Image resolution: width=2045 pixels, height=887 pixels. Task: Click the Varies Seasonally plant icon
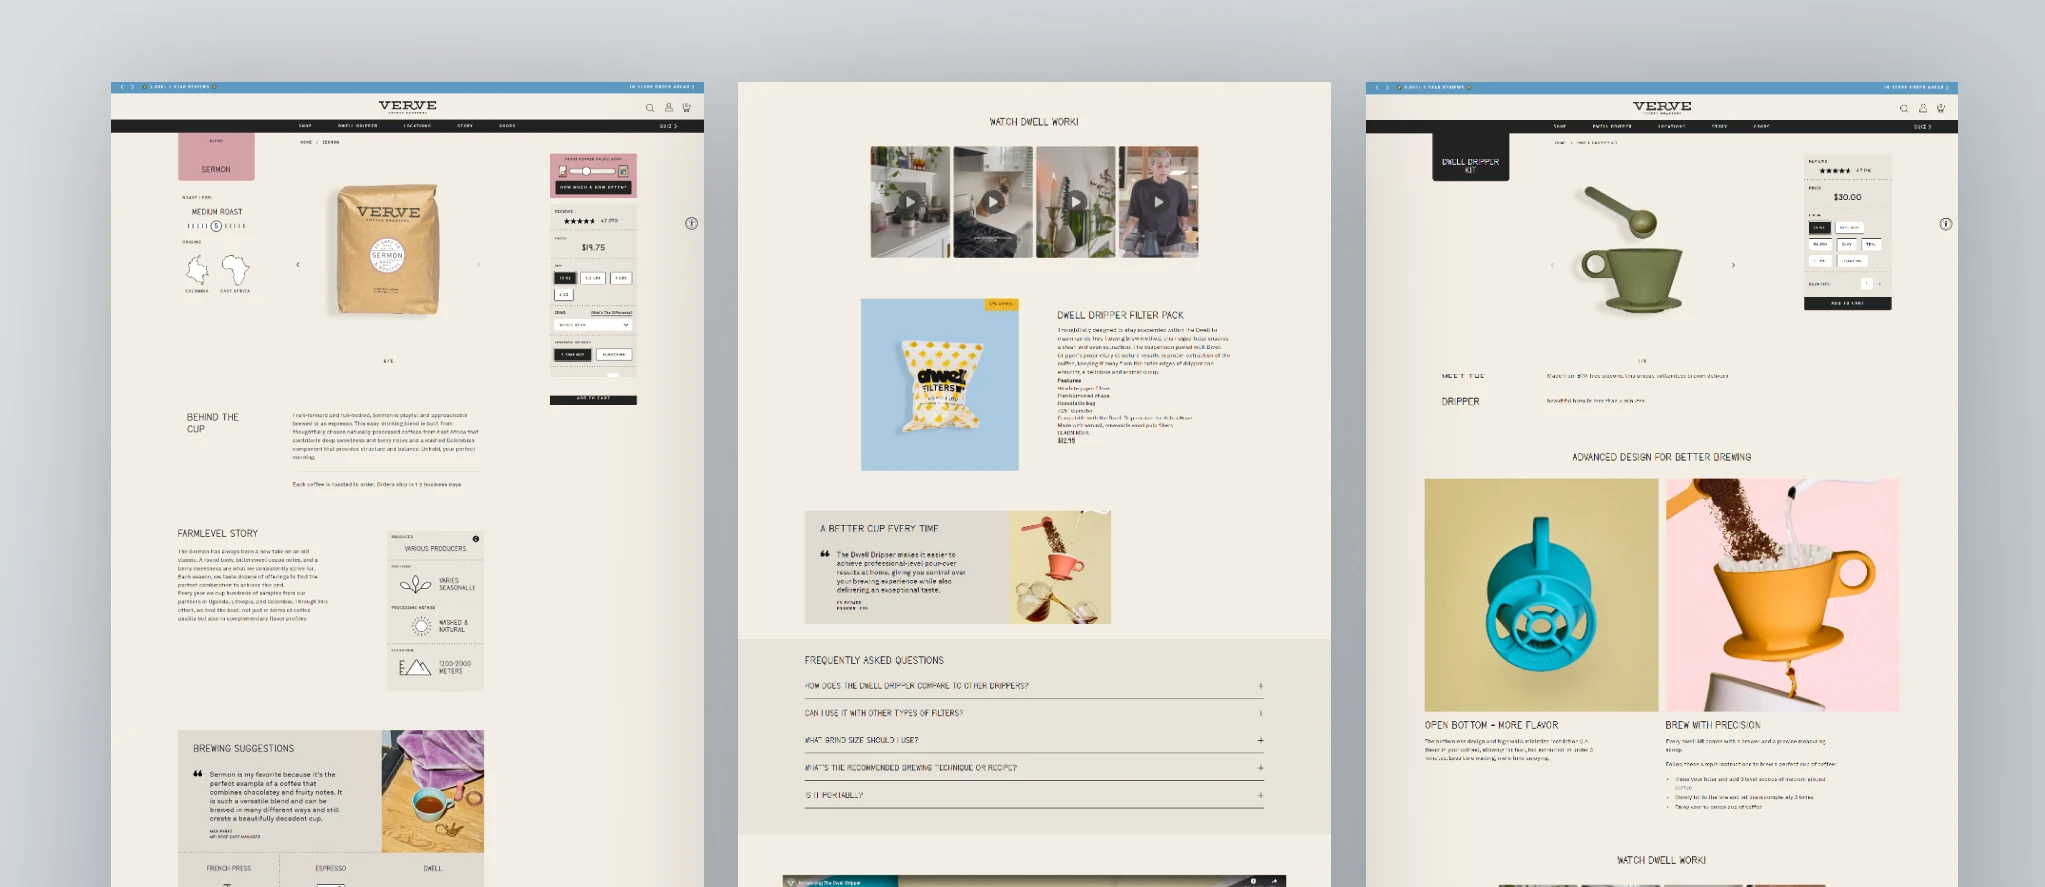pos(415,584)
